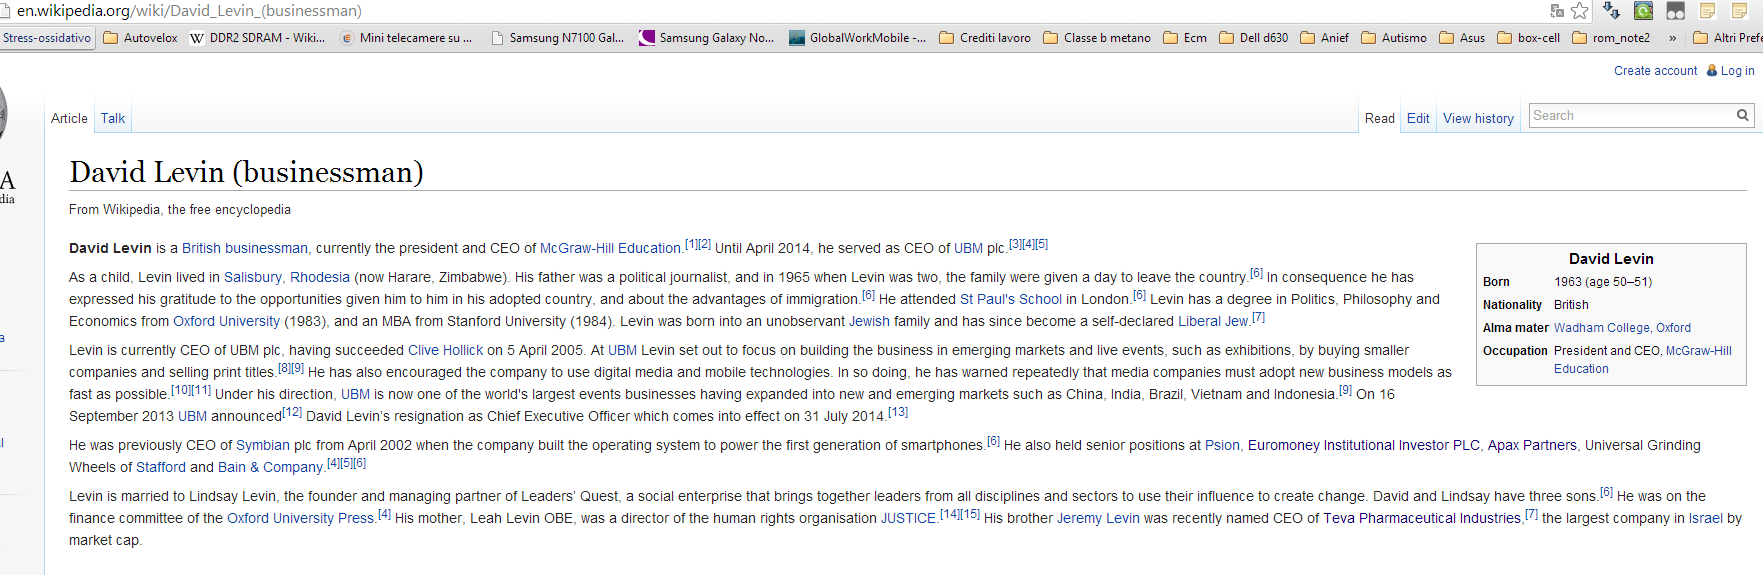Select the Read tab
Viewport: 1763px width, 575px height.
[x=1380, y=118]
